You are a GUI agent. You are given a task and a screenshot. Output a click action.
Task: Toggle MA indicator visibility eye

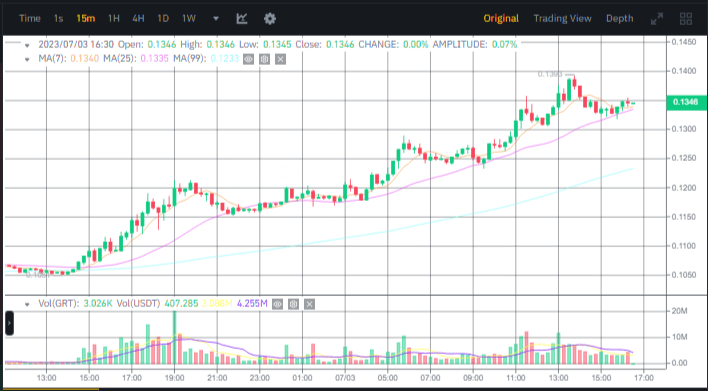coord(248,59)
